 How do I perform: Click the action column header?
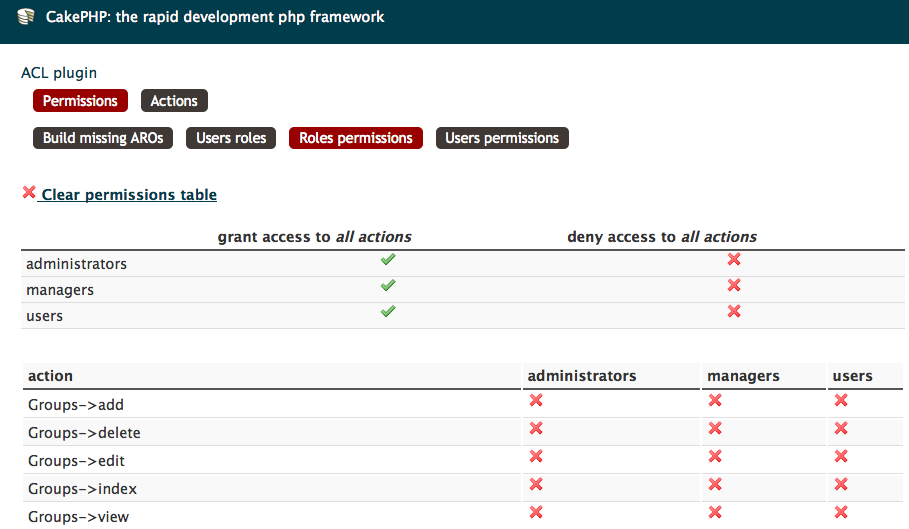click(x=50, y=375)
